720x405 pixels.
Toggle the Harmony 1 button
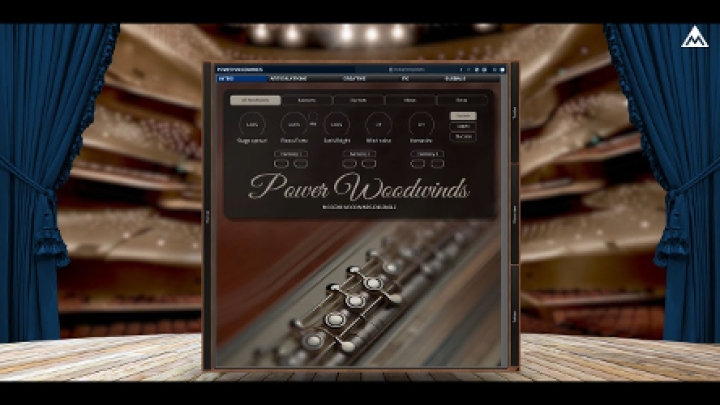click(x=291, y=154)
